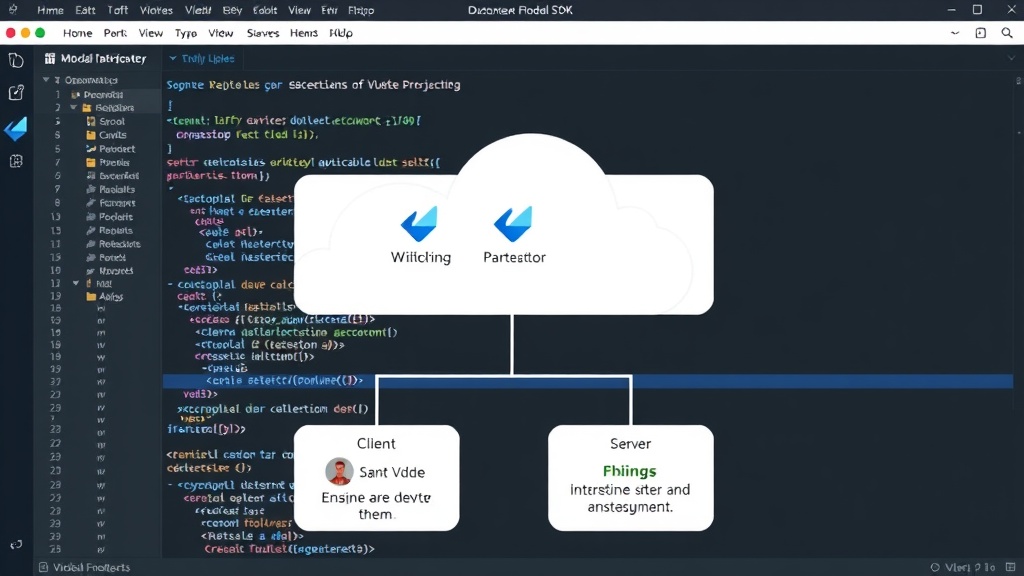Open the Vledi menu

click(x=198, y=10)
